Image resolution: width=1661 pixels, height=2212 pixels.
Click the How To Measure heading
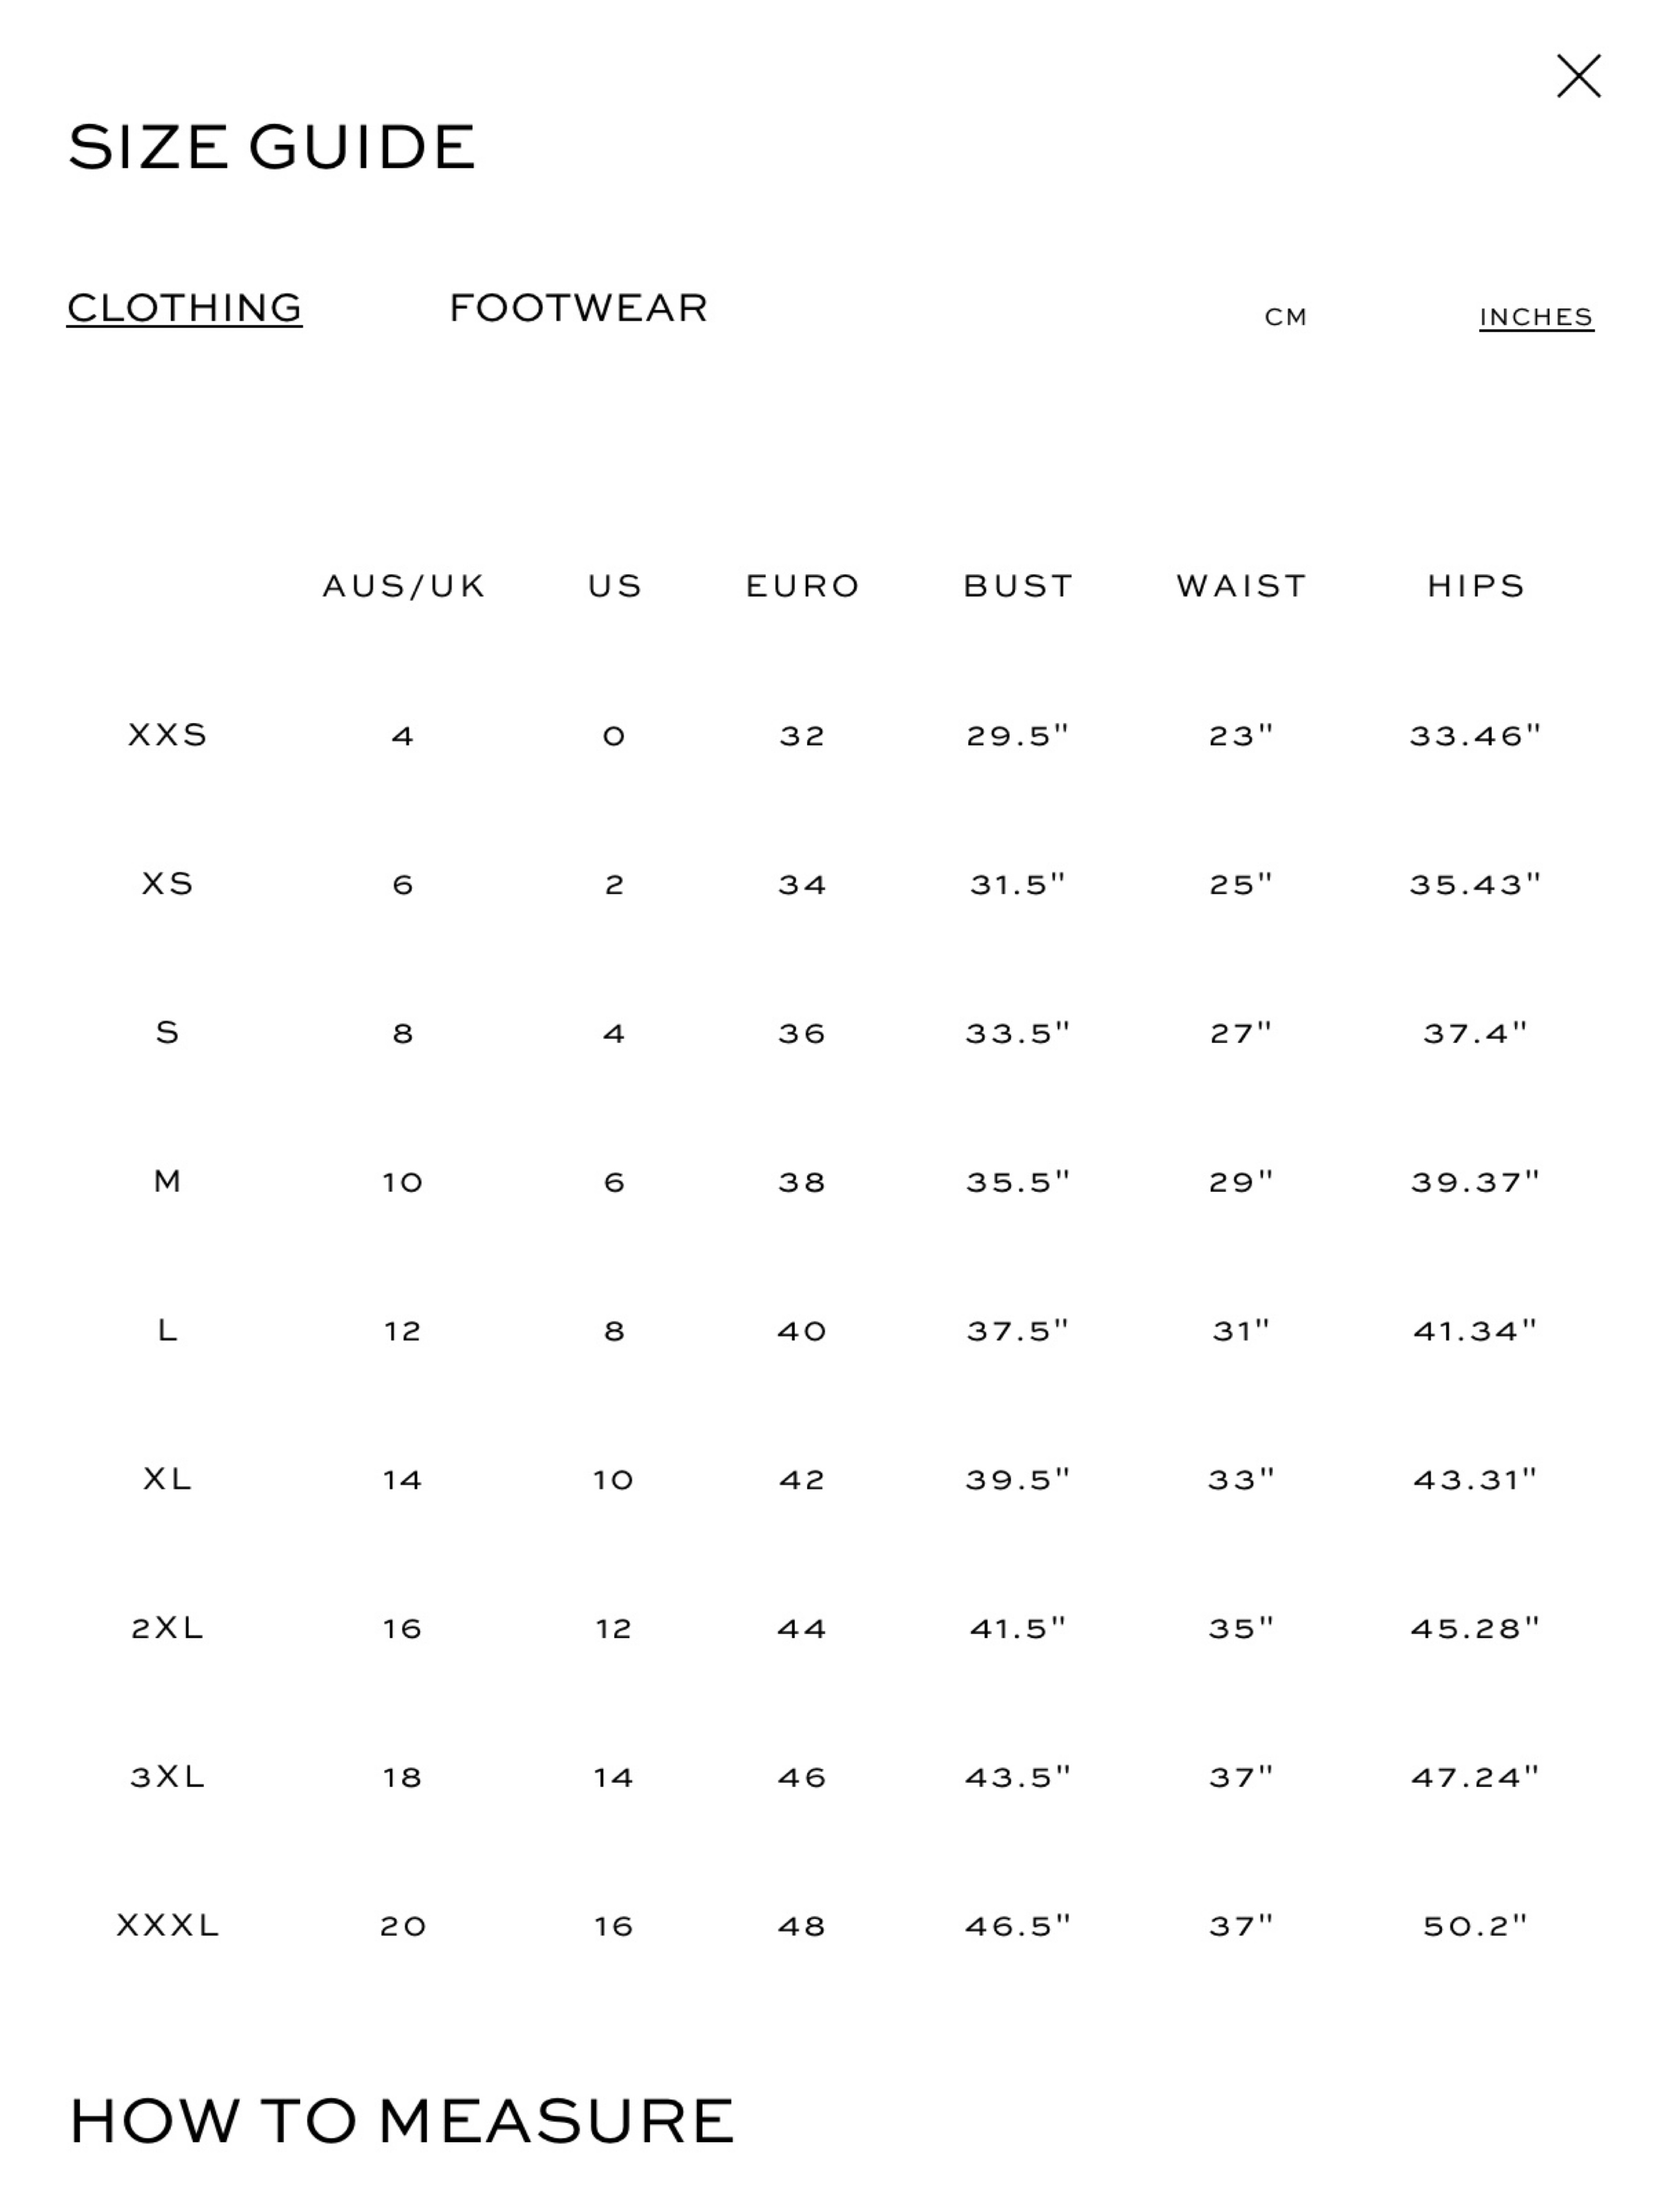tap(402, 2122)
